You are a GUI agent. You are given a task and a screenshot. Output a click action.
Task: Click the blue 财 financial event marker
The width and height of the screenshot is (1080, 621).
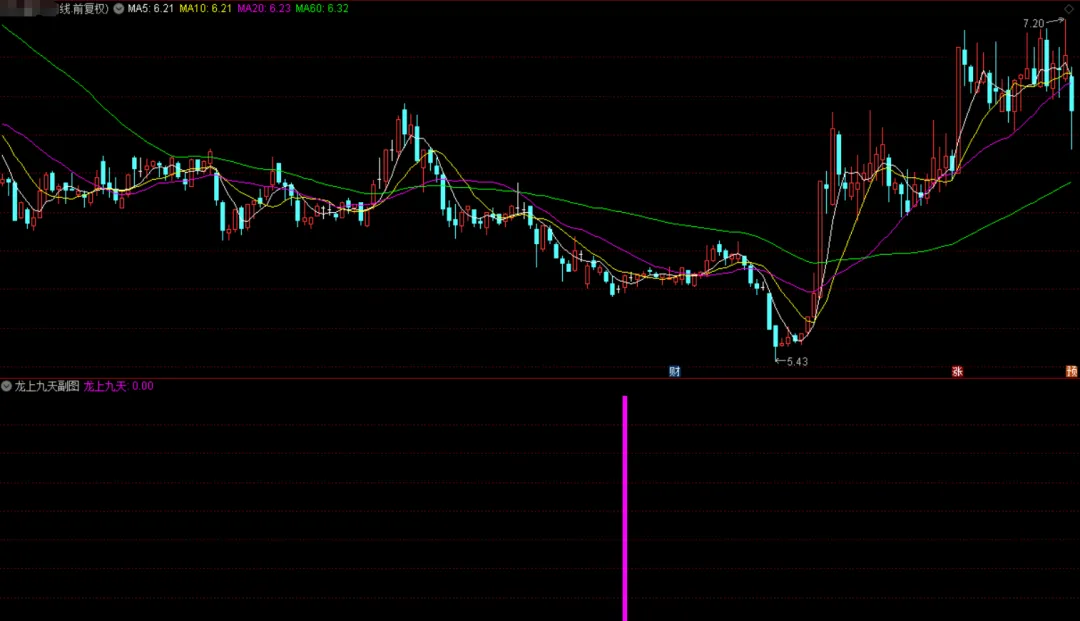[x=674, y=372]
